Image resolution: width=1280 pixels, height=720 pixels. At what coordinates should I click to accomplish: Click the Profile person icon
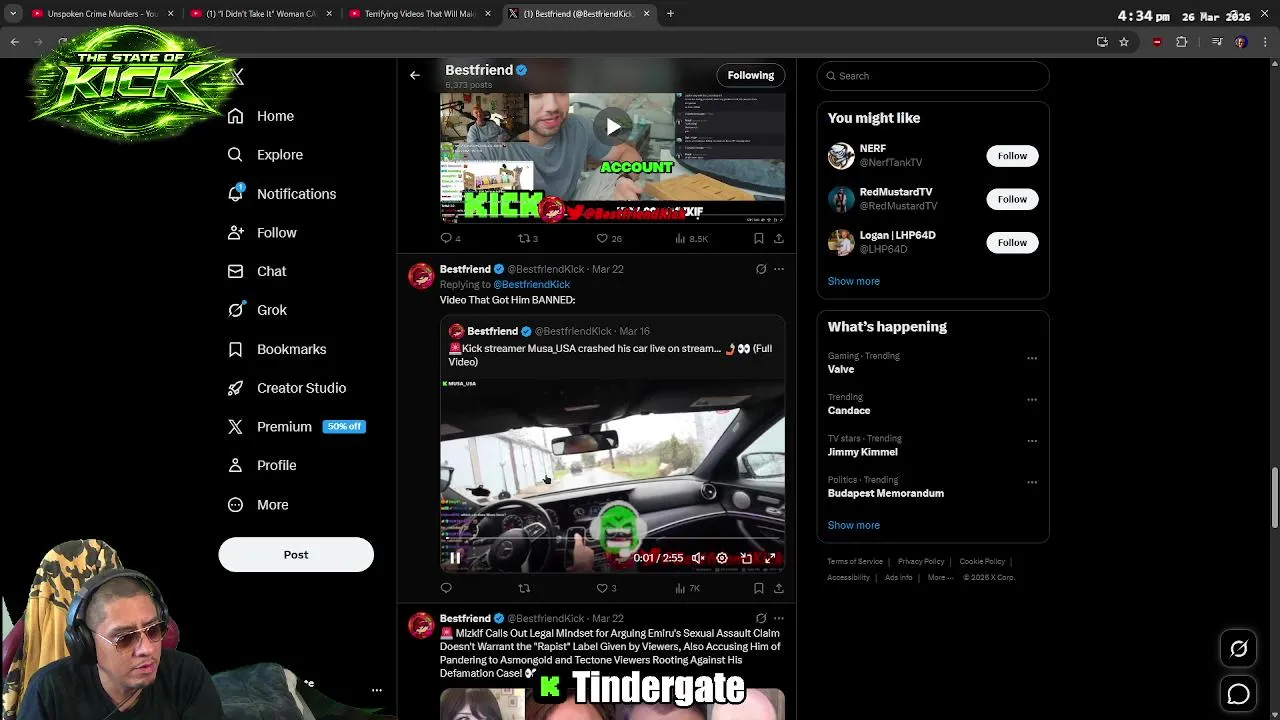point(235,465)
